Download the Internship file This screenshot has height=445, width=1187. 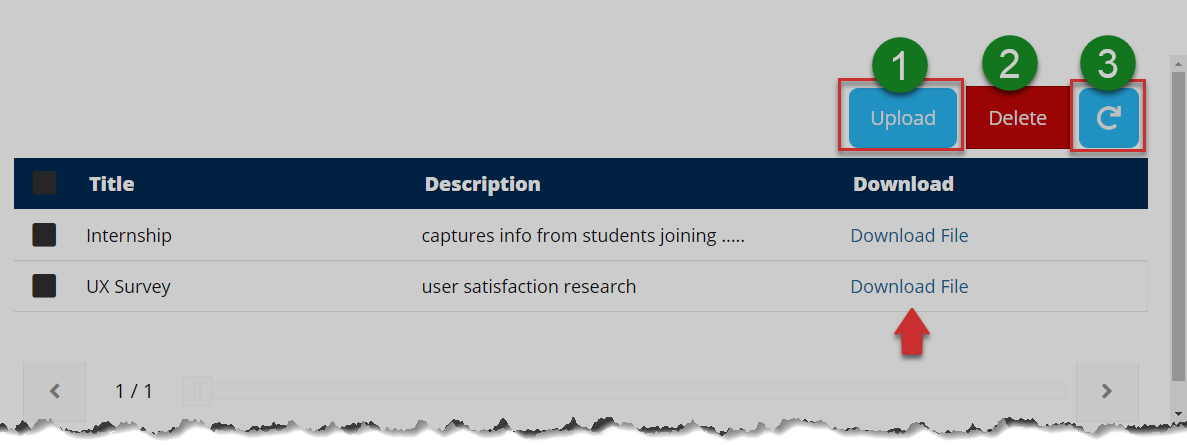(x=909, y=236)
